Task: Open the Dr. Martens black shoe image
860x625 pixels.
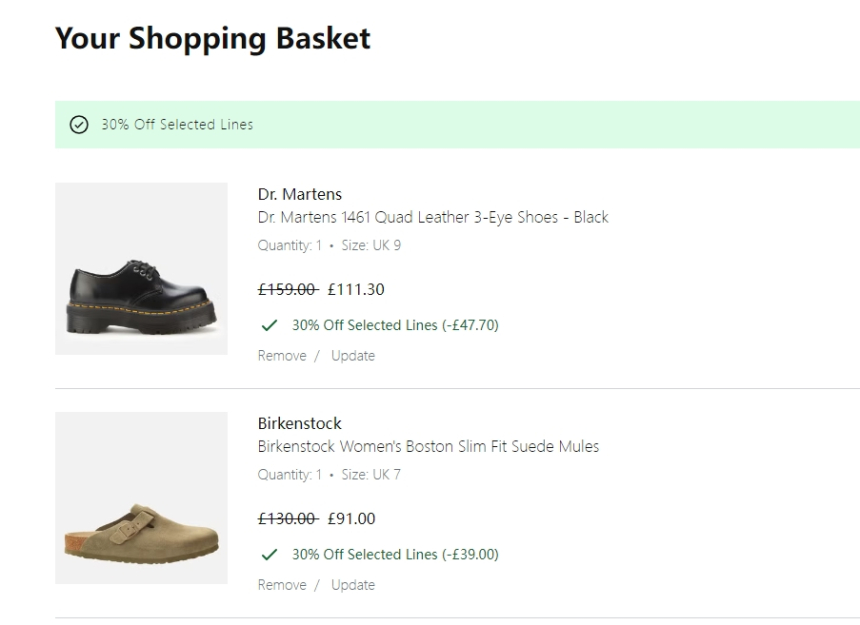Action: [141, 268]
